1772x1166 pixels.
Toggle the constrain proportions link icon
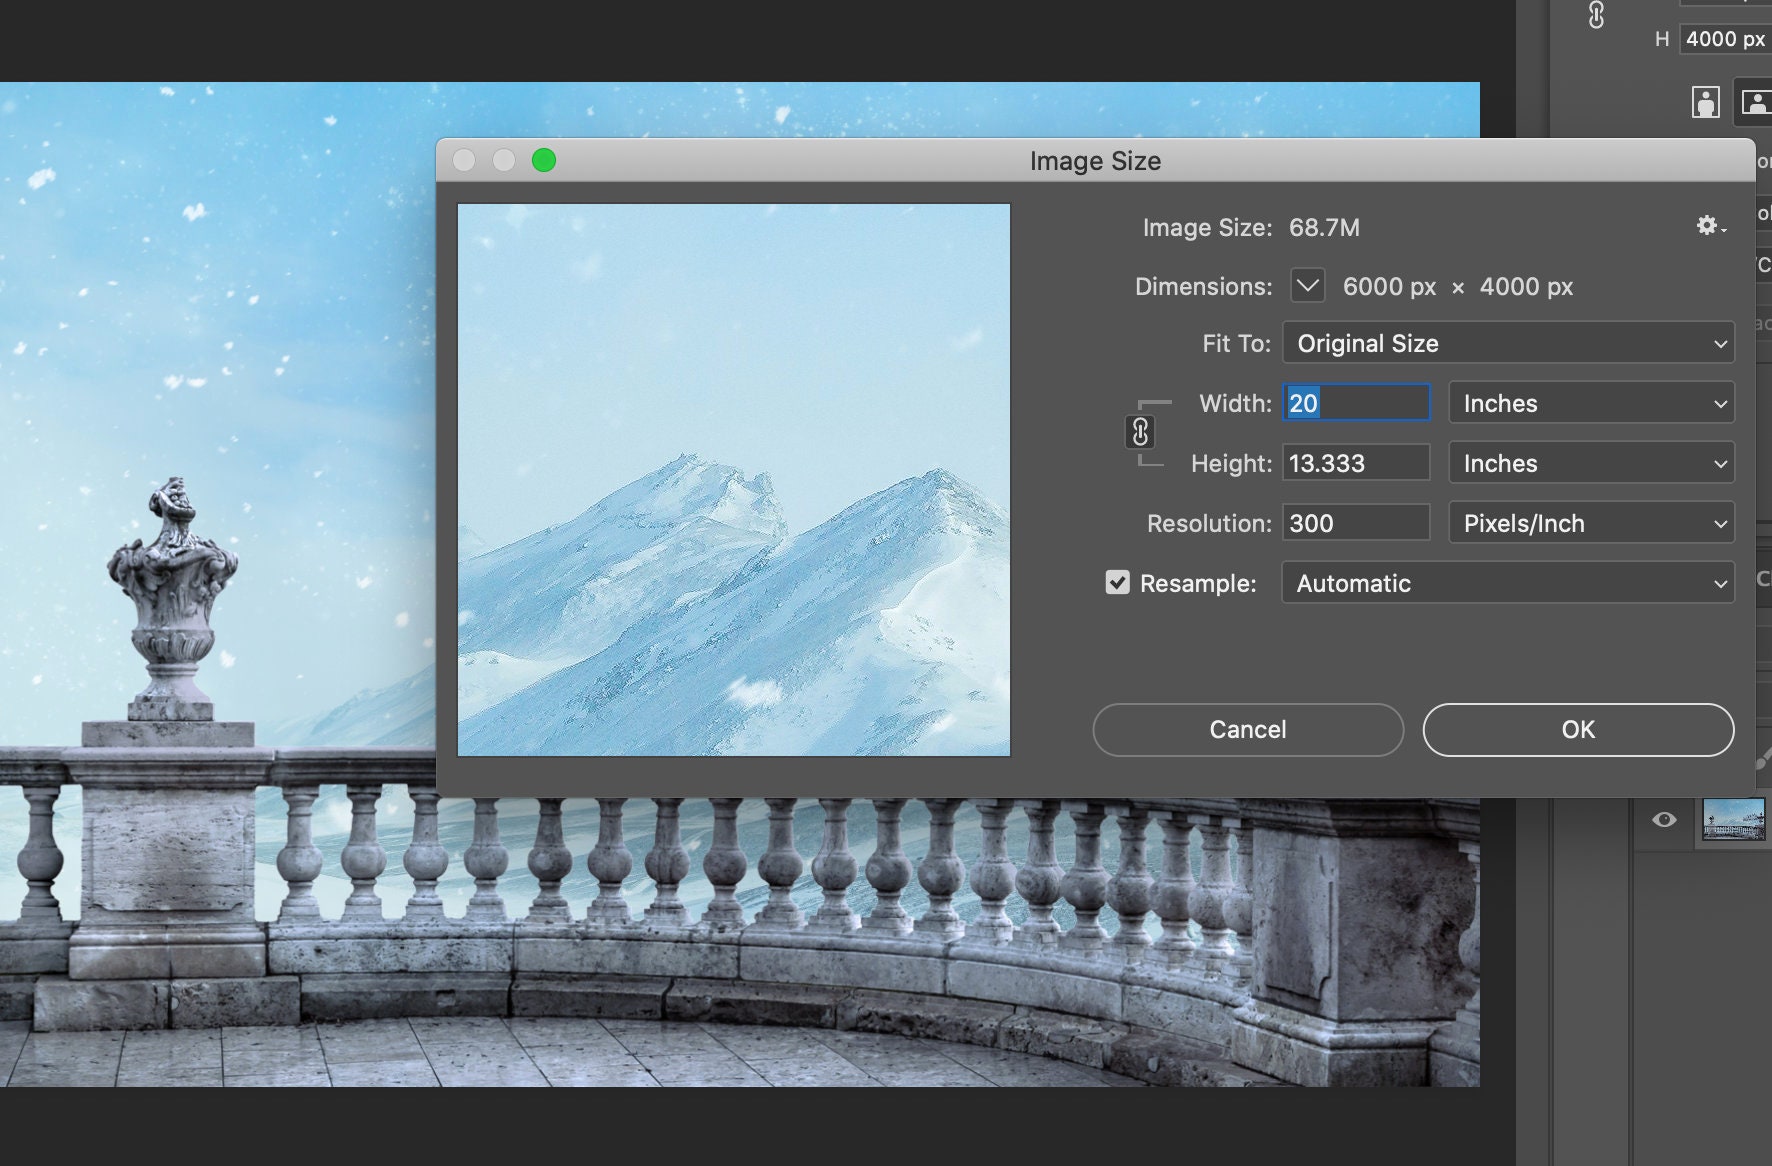coord(1140,432)
